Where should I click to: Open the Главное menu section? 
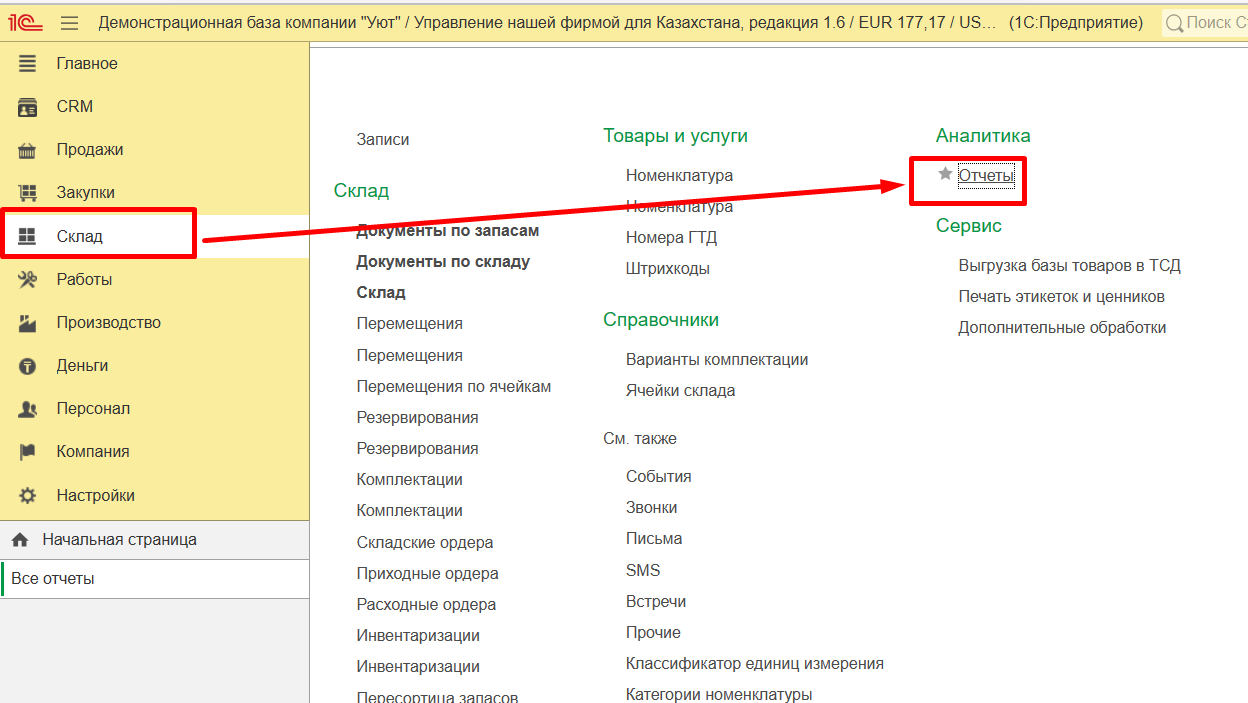coord(87,62)
